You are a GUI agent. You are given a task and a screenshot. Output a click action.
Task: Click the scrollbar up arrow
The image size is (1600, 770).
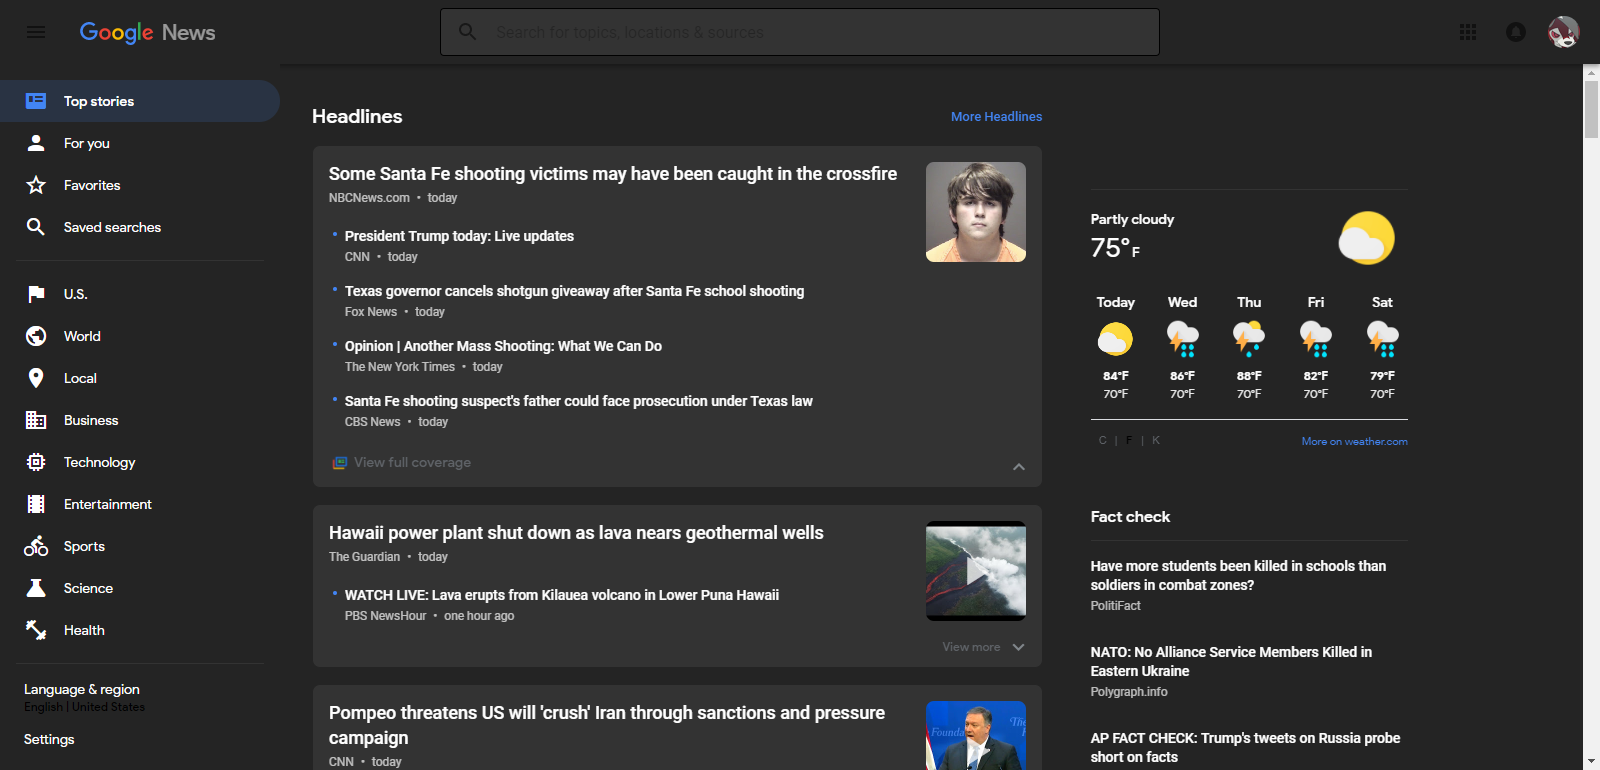[1591, 73]
